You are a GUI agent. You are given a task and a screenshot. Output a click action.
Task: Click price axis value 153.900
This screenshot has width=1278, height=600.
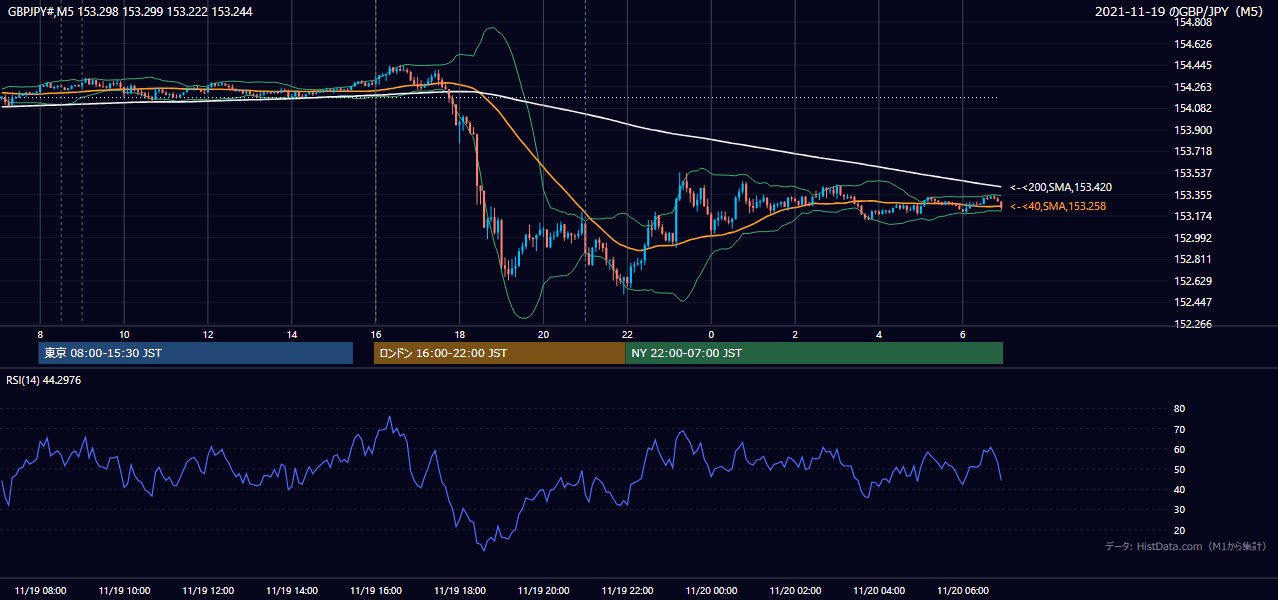pos(1193,130)
